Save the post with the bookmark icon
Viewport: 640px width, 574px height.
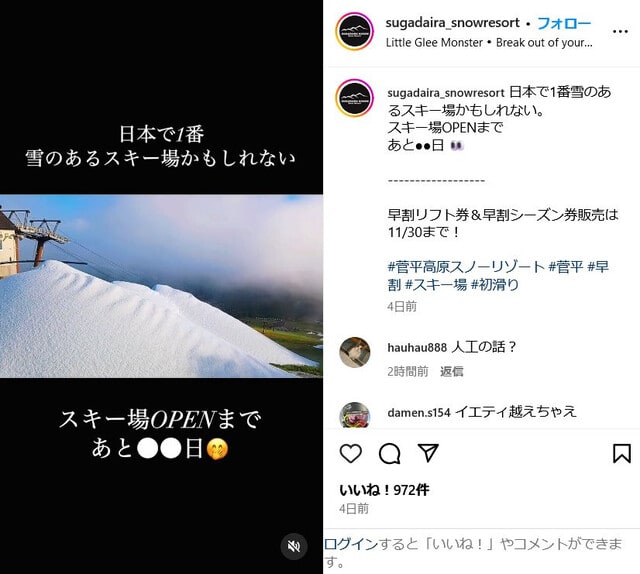coord(622,453)
